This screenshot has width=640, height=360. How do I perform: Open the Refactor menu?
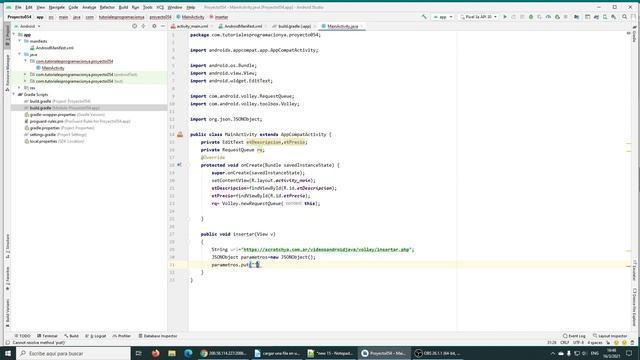107,7
